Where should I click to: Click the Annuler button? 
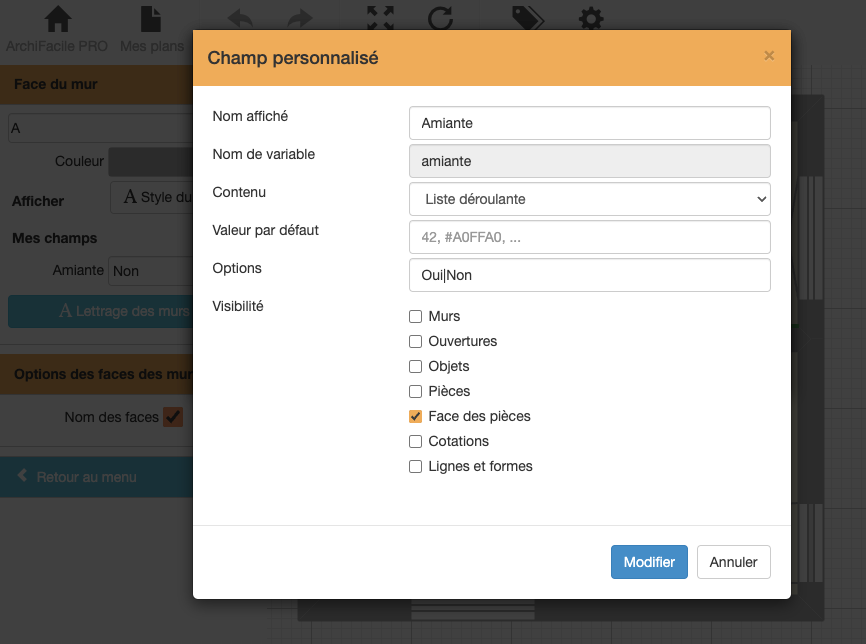point(733,562)
